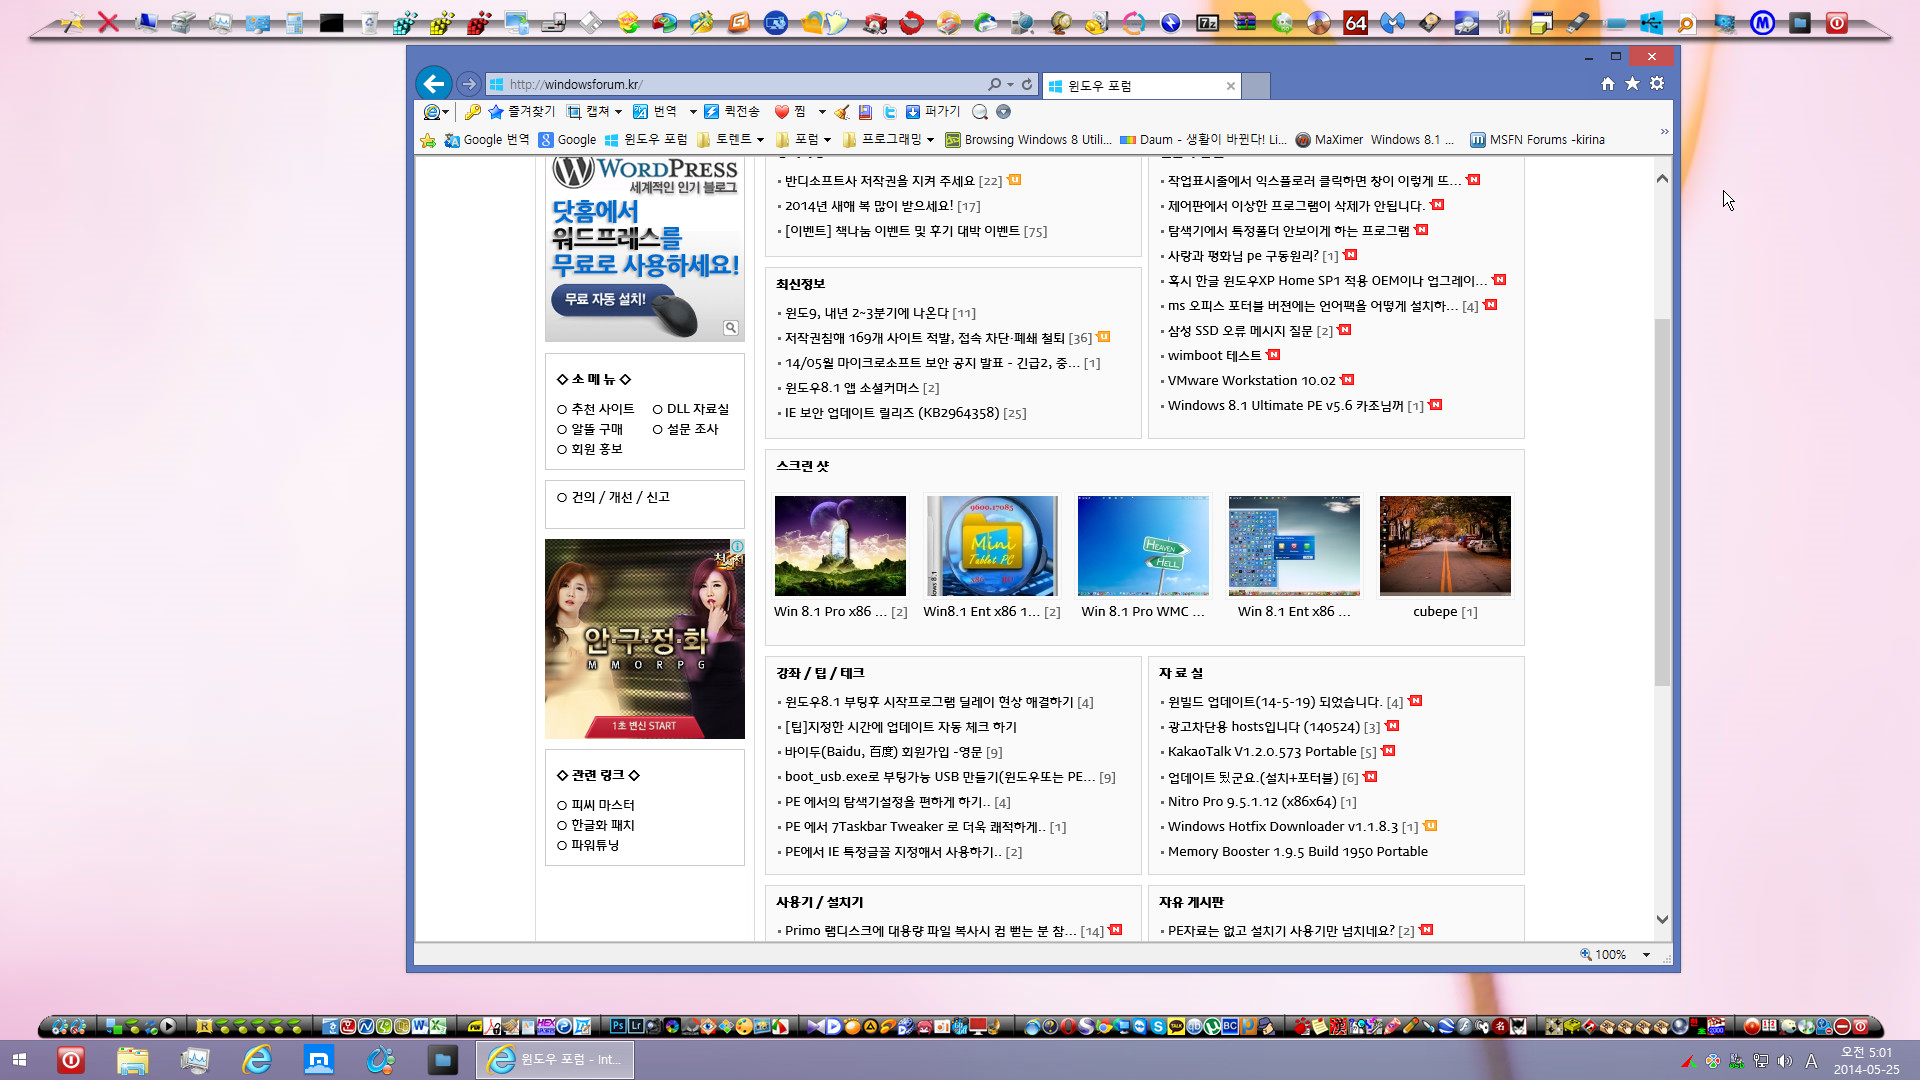The height and width of the screenshot is (1080, 1920).
Task: Click the add-to-favorites-bar star icon
Action: pos(428,140)
